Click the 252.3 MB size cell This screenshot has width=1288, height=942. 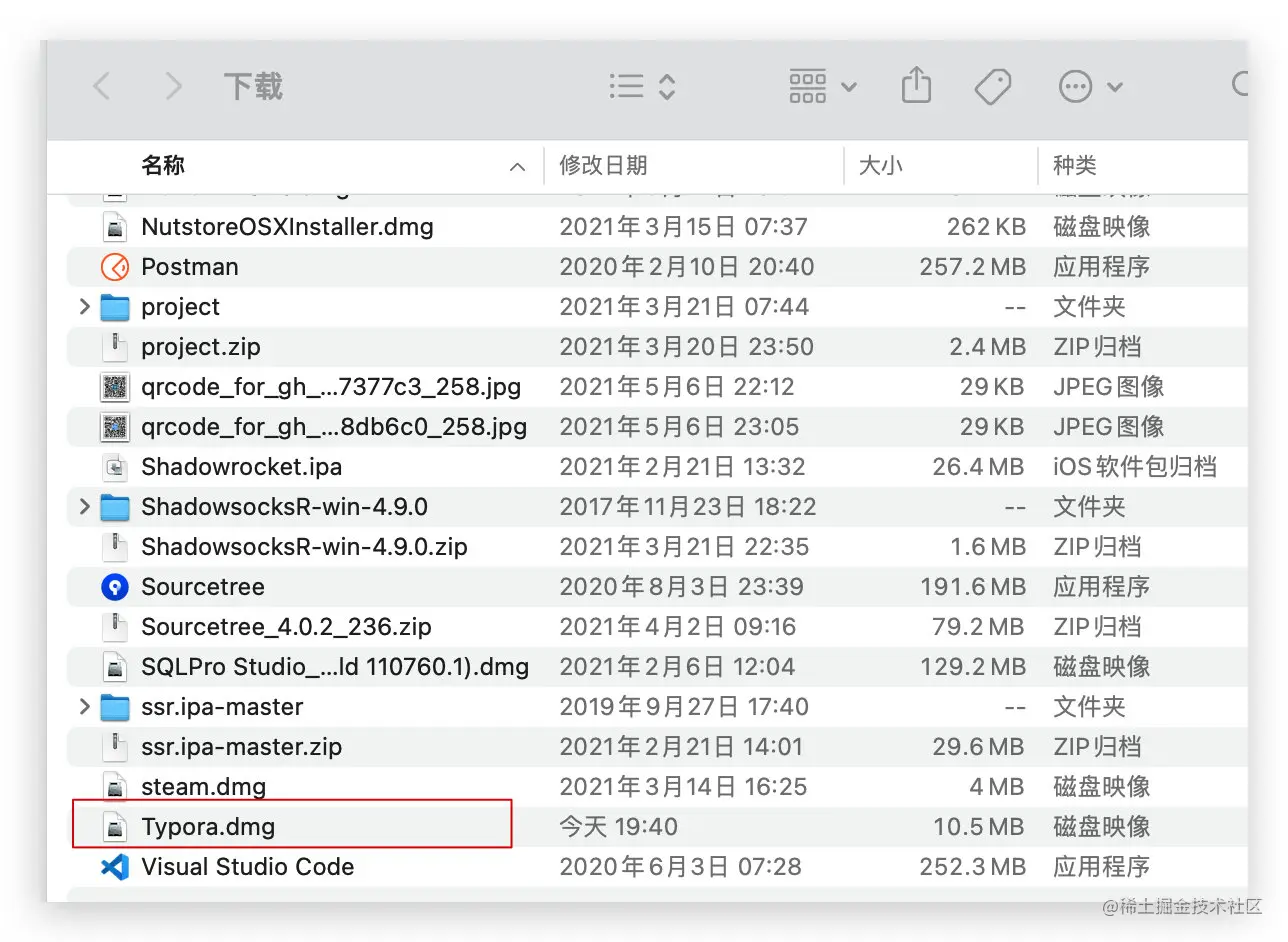coord(973,867)
